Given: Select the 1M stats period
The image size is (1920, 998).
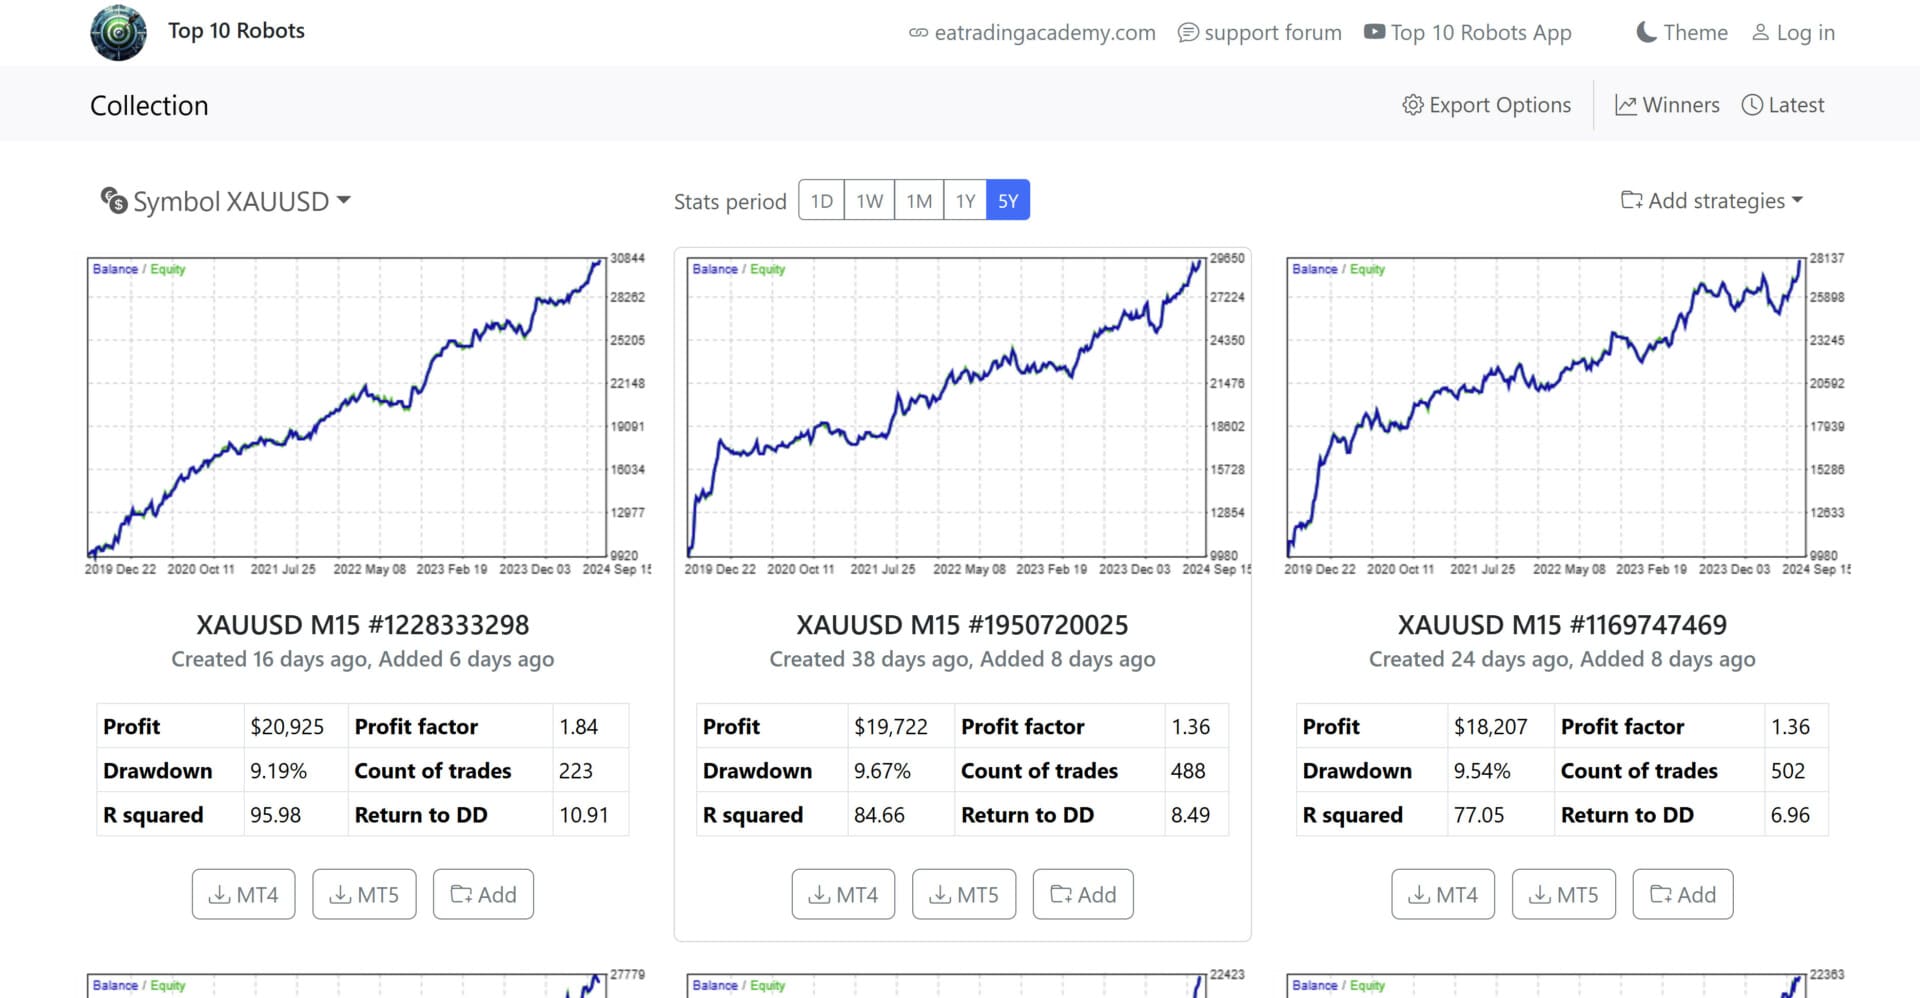Looking at the screenshot, I should pos(919,201).
